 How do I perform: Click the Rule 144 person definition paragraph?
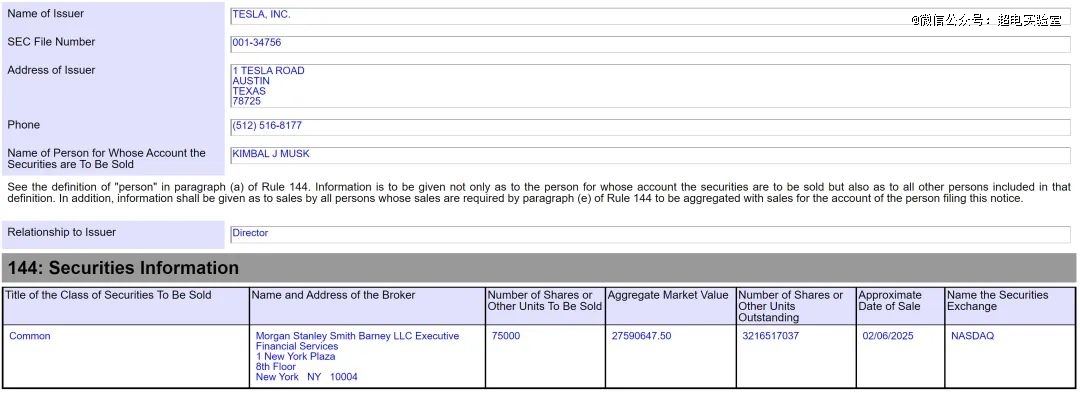(539, 193)
